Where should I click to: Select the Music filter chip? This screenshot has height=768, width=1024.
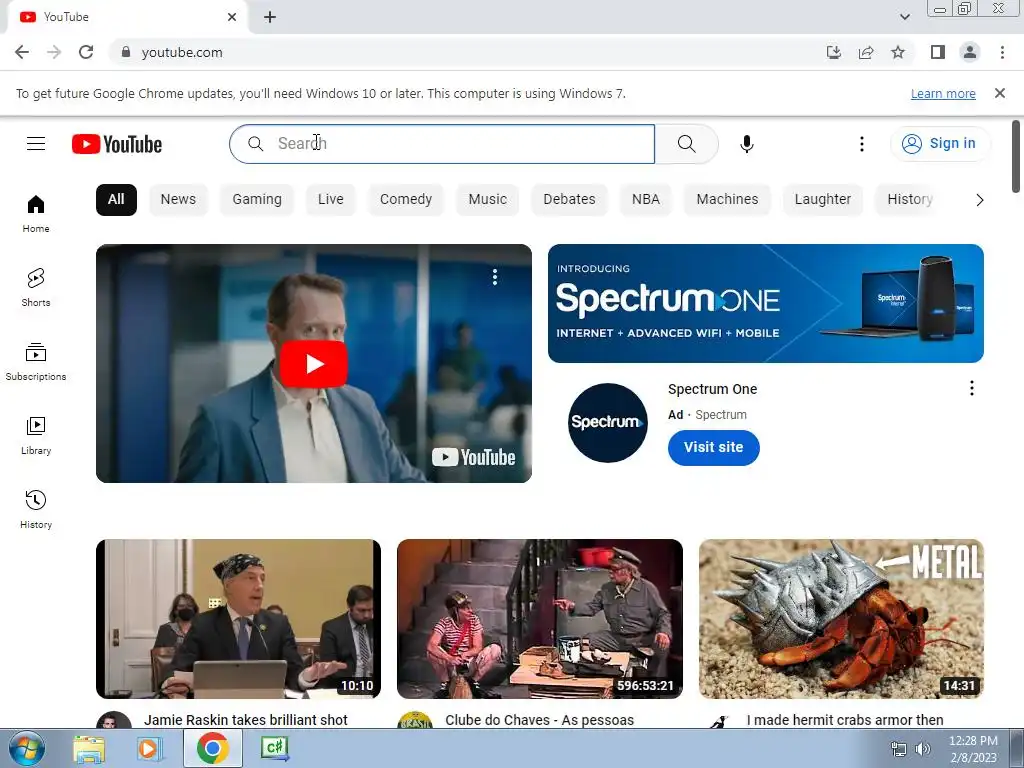click(488, 200)
